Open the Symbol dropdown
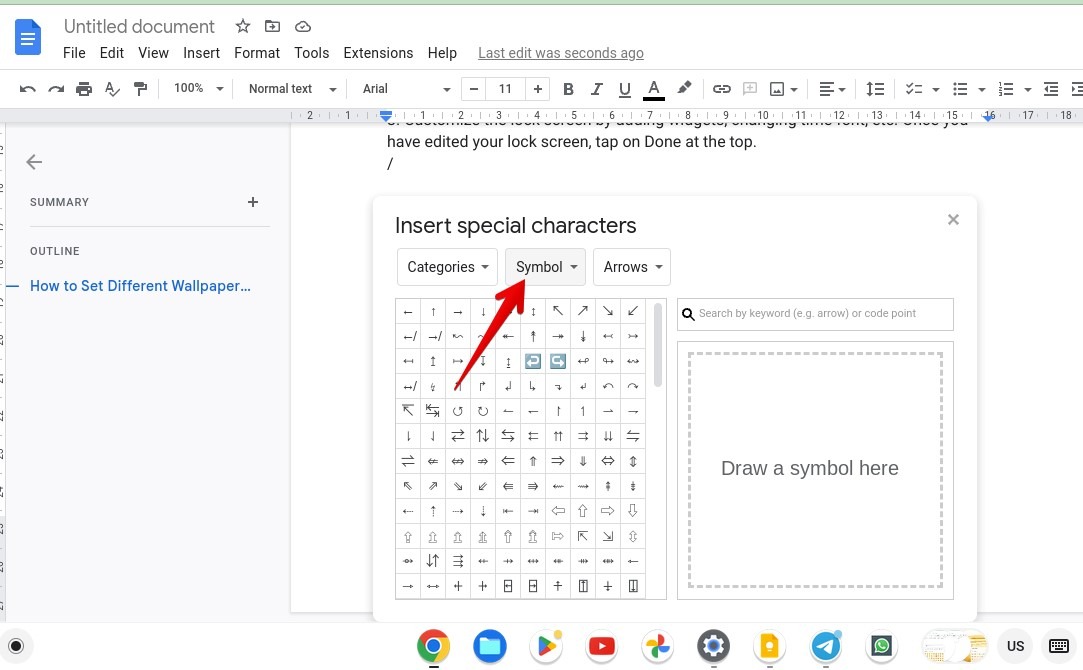 point(545,267)
